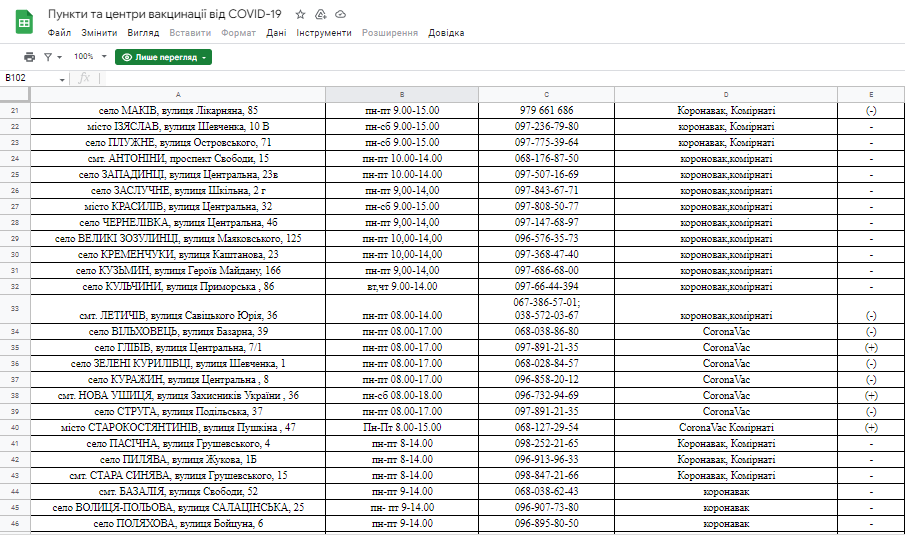The width and height of the screenshot is (905, 535).
Task: Open the Дані menu
Action: point(276,33)
